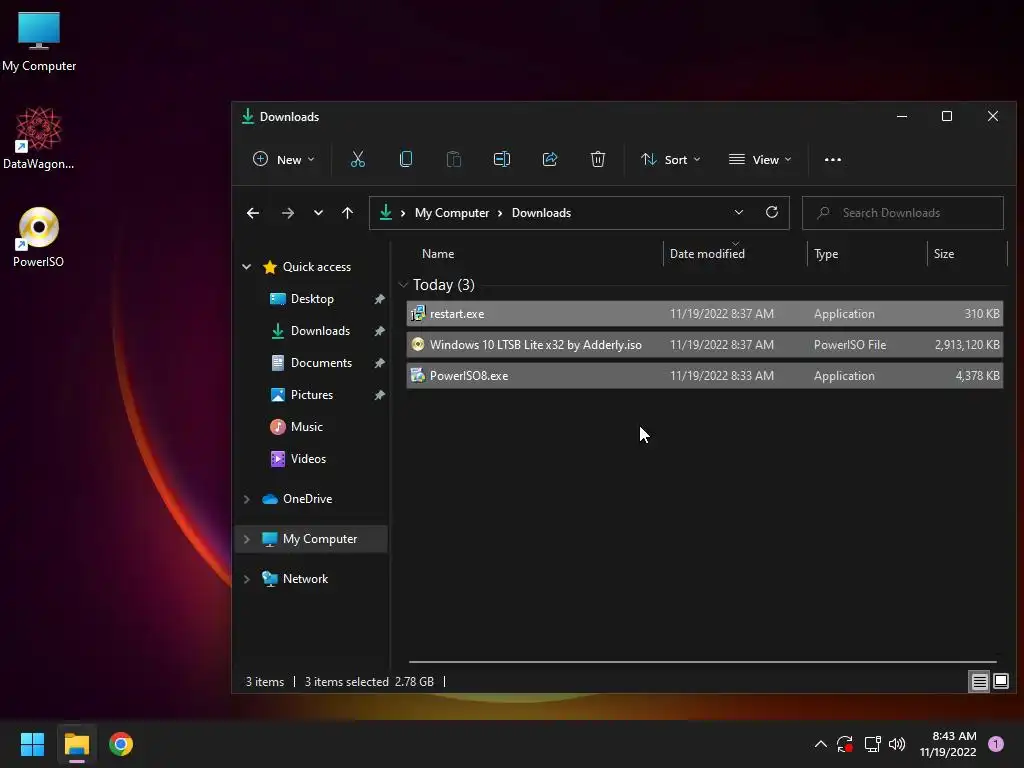Select the DataWagon desktop shortcut

(x=39, y=138)
